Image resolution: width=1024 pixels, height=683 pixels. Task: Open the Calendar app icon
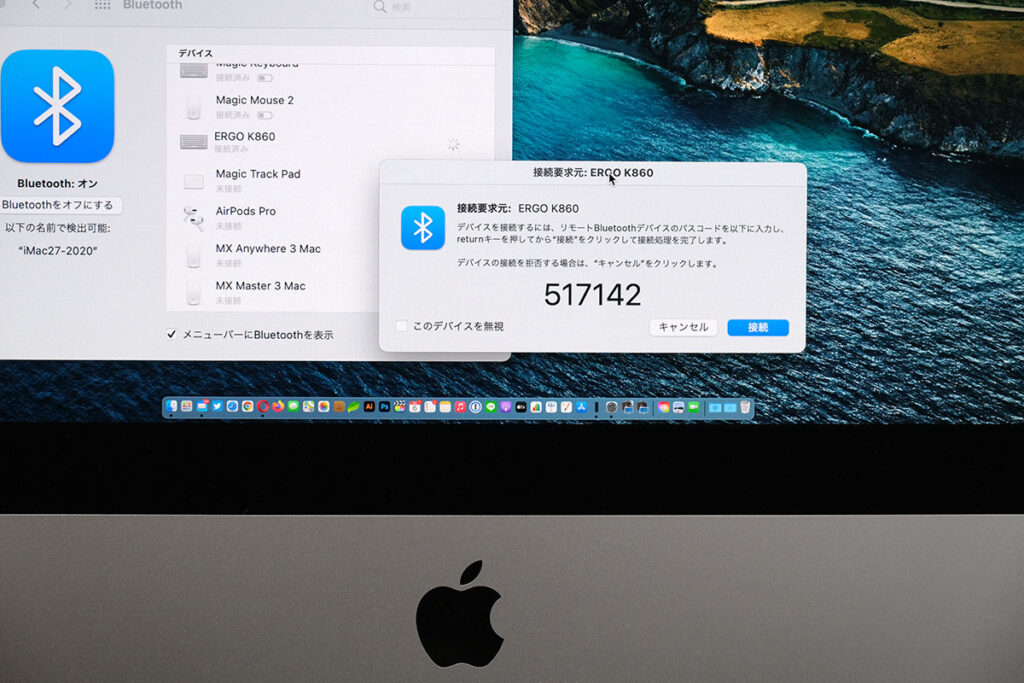[415, 406]
